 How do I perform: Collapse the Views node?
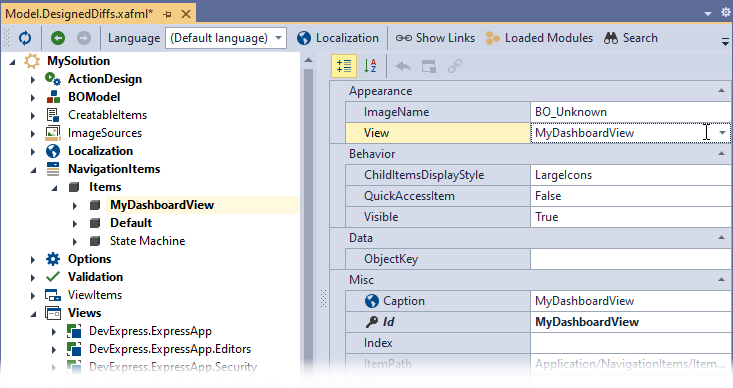[x=33, y=314]
